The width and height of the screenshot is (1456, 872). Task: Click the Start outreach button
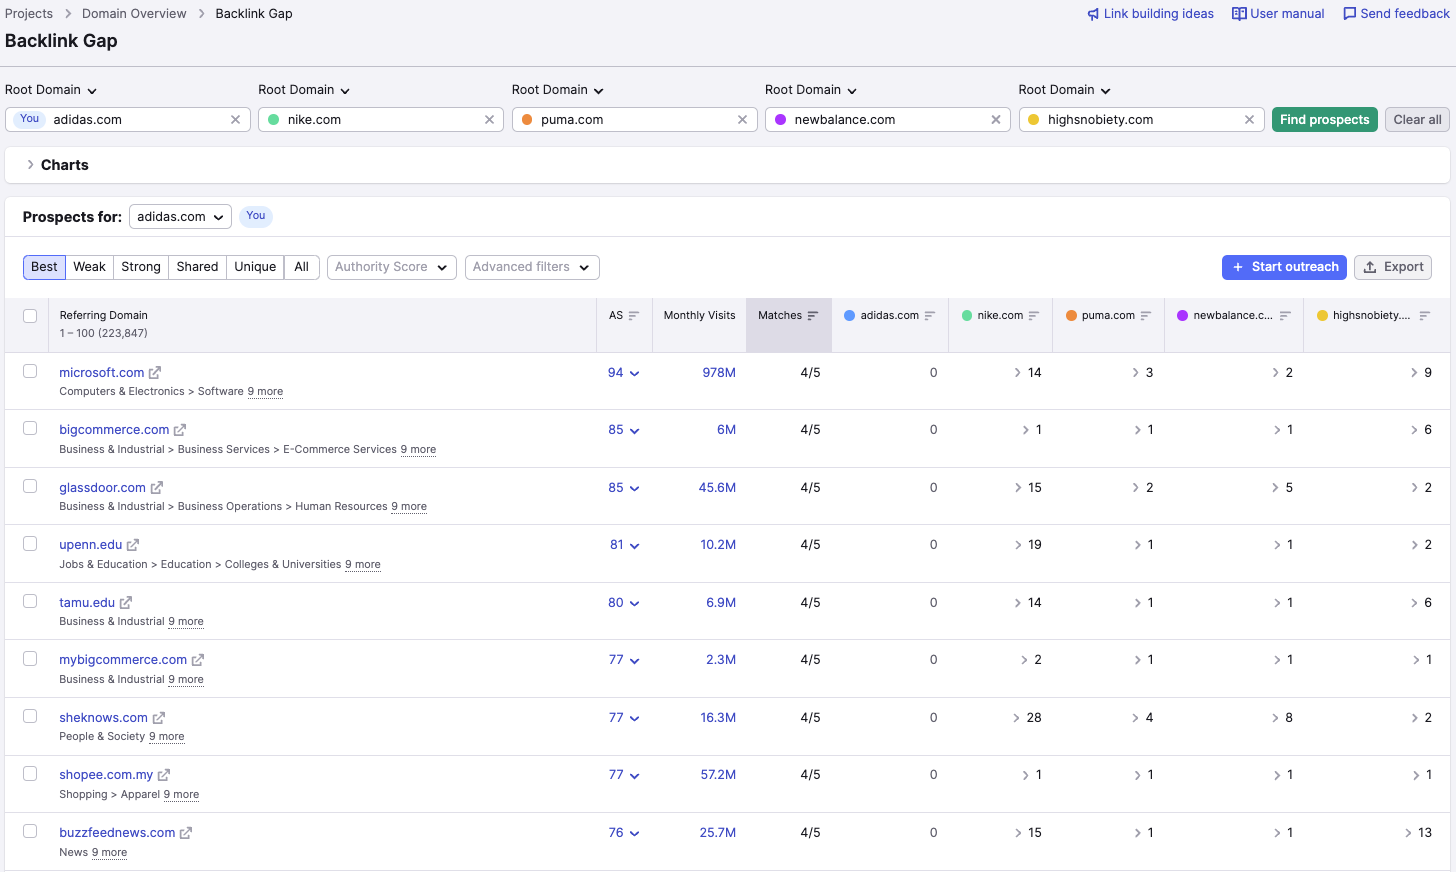(x=1284, y=267)
